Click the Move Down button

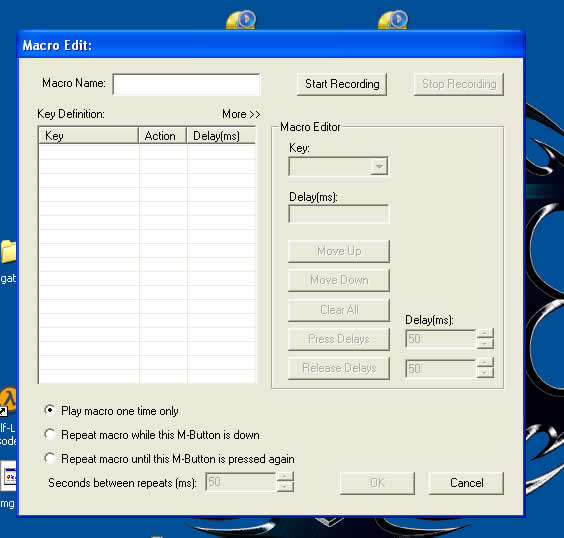[x=339, y=280]
